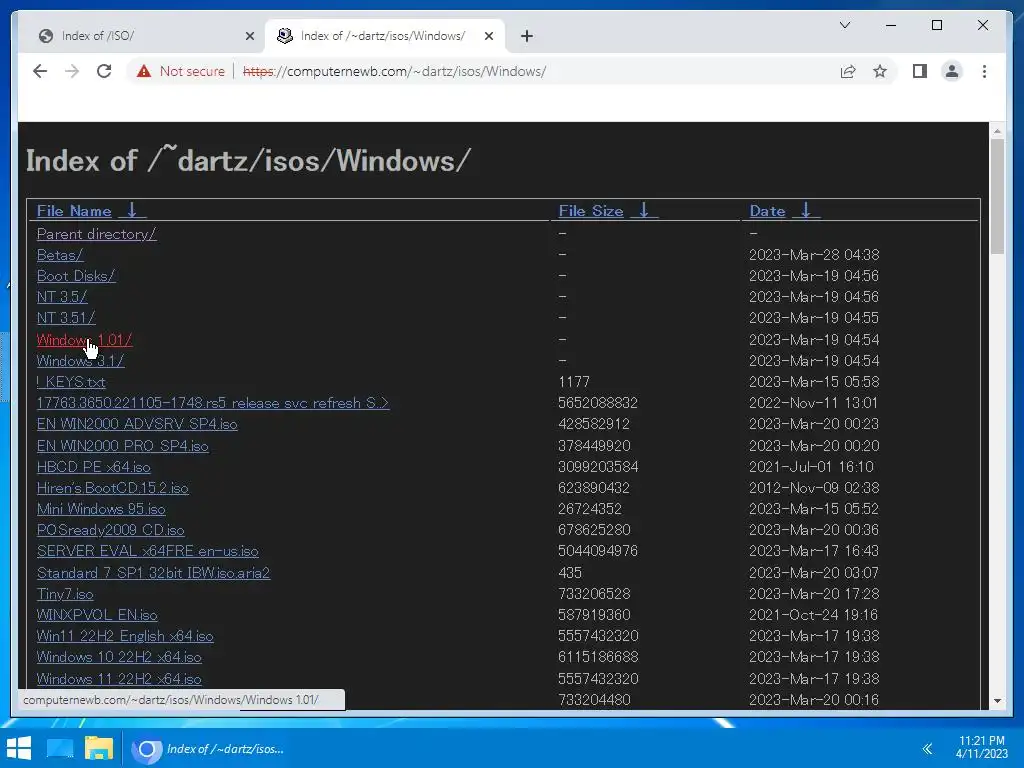
Task: Open the browser three-dot menu
Action: pos(984,71)
